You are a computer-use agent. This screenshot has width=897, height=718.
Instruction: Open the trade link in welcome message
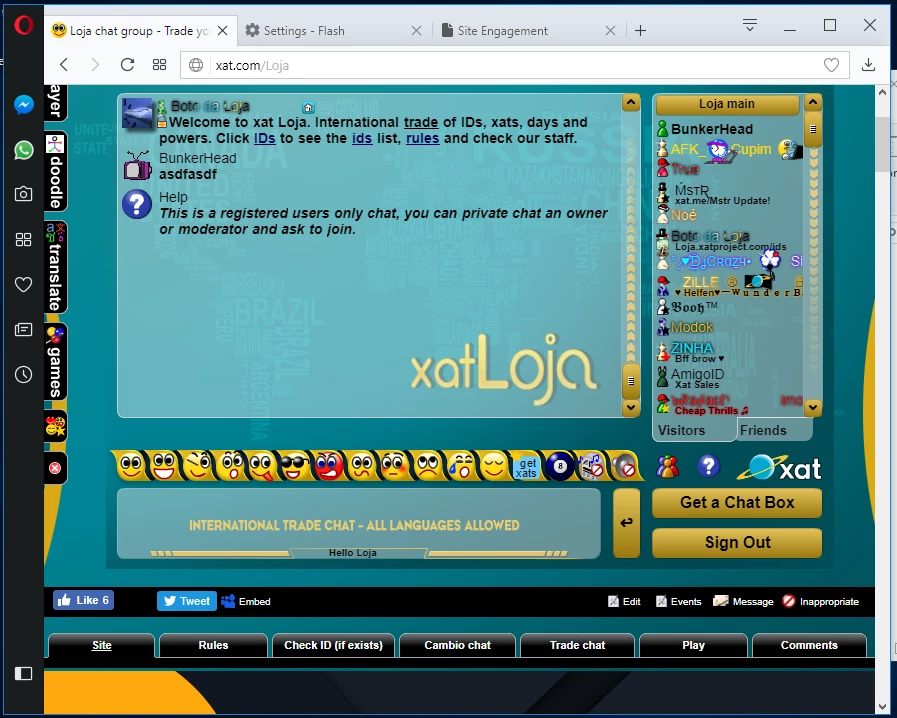[x=421, y=122]
